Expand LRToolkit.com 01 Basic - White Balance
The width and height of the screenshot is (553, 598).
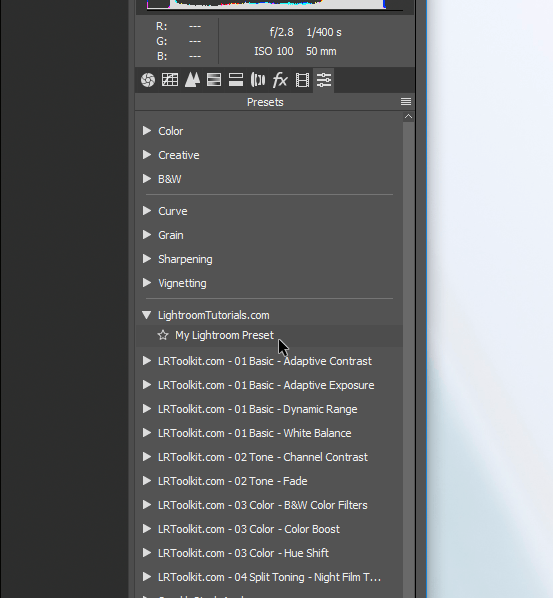[x=147, y=433]
